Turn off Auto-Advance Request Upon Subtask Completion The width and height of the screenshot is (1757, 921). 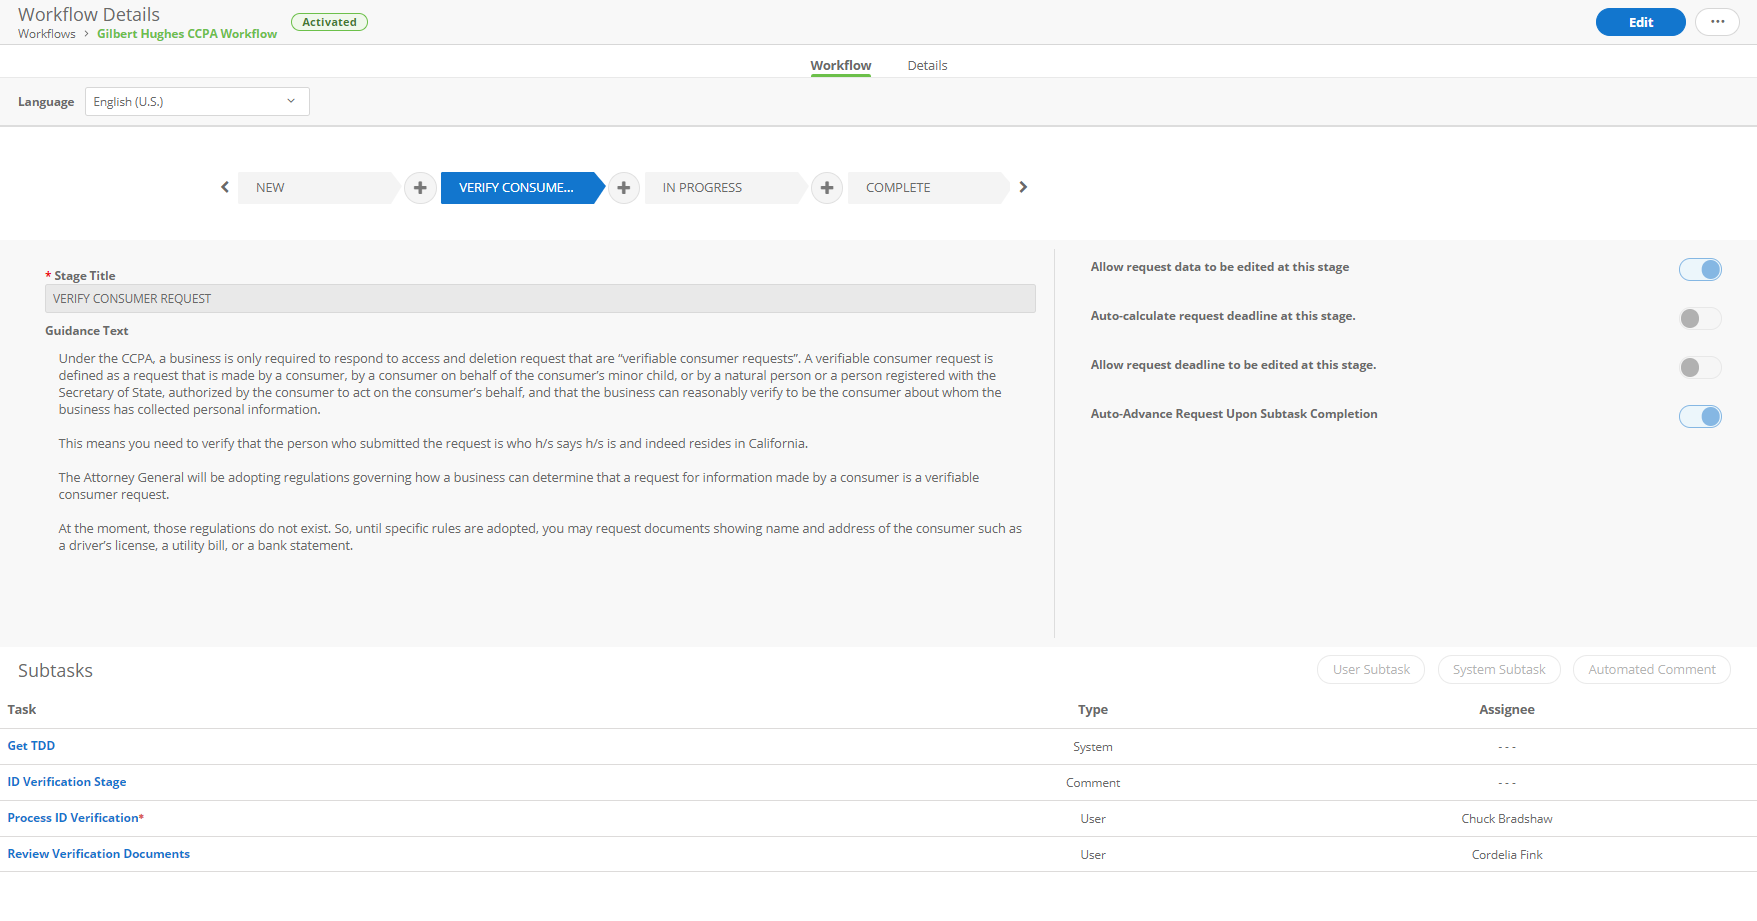coord(1700,416)
